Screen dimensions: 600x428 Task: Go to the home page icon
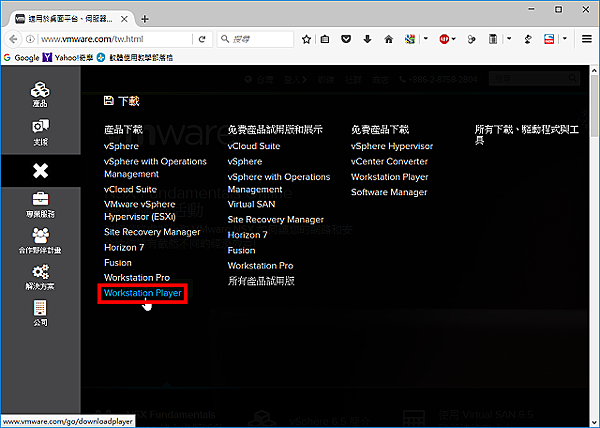point(389,39)
